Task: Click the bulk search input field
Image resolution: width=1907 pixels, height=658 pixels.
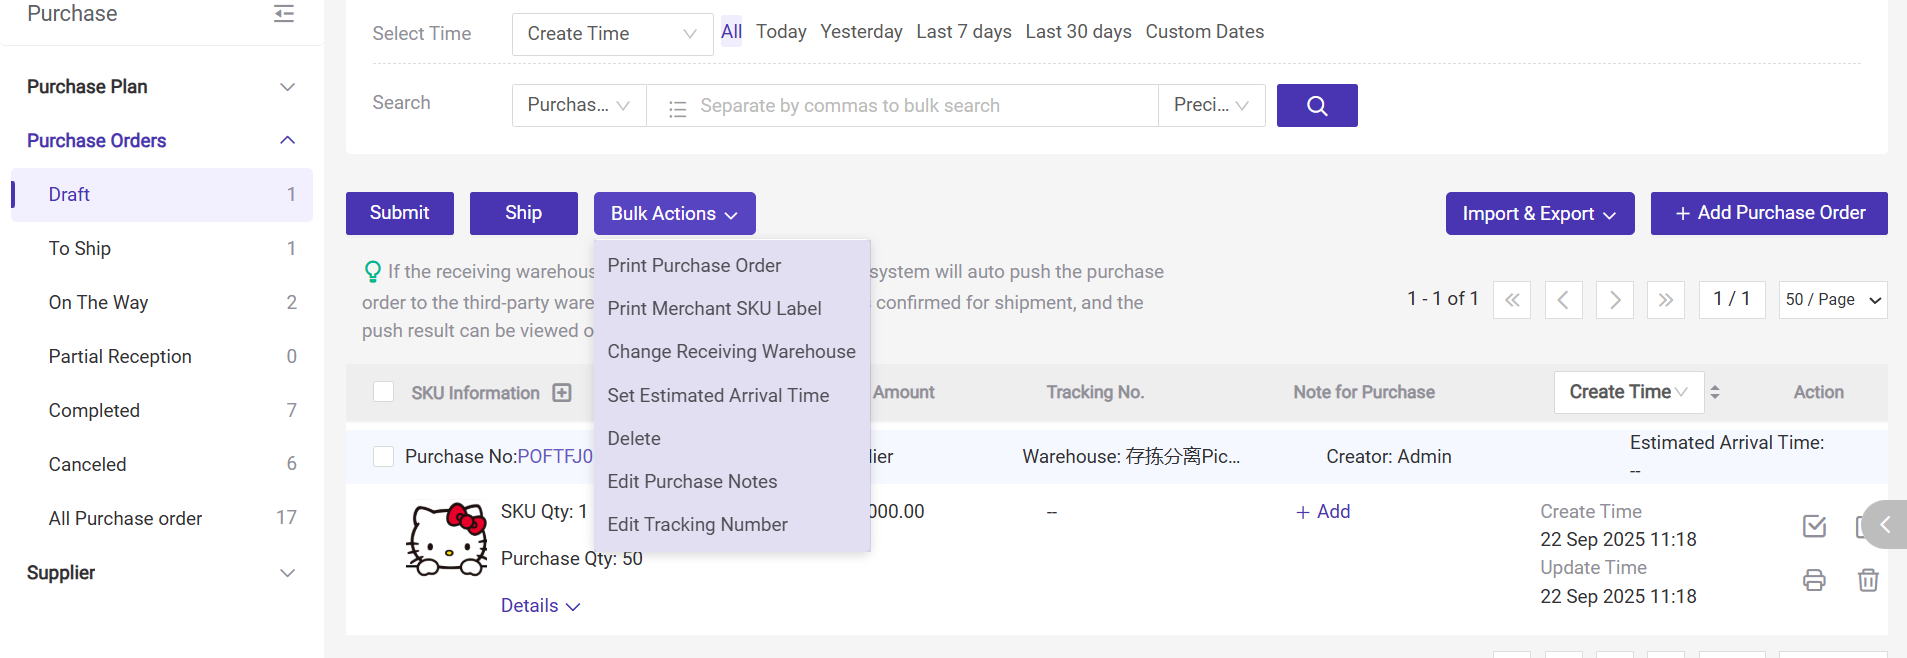Action: coord(900,106)
